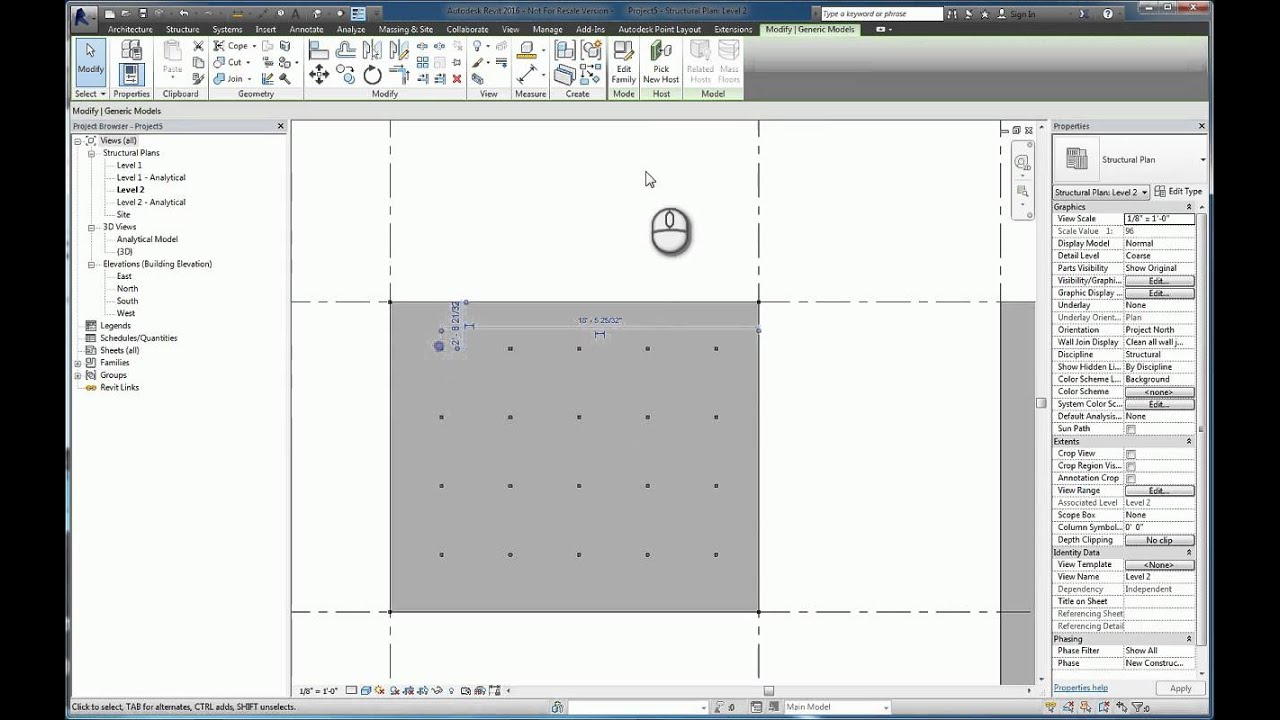Click the Copy tool with two circles
The image size is (1280, 720).
pos(346,74)
